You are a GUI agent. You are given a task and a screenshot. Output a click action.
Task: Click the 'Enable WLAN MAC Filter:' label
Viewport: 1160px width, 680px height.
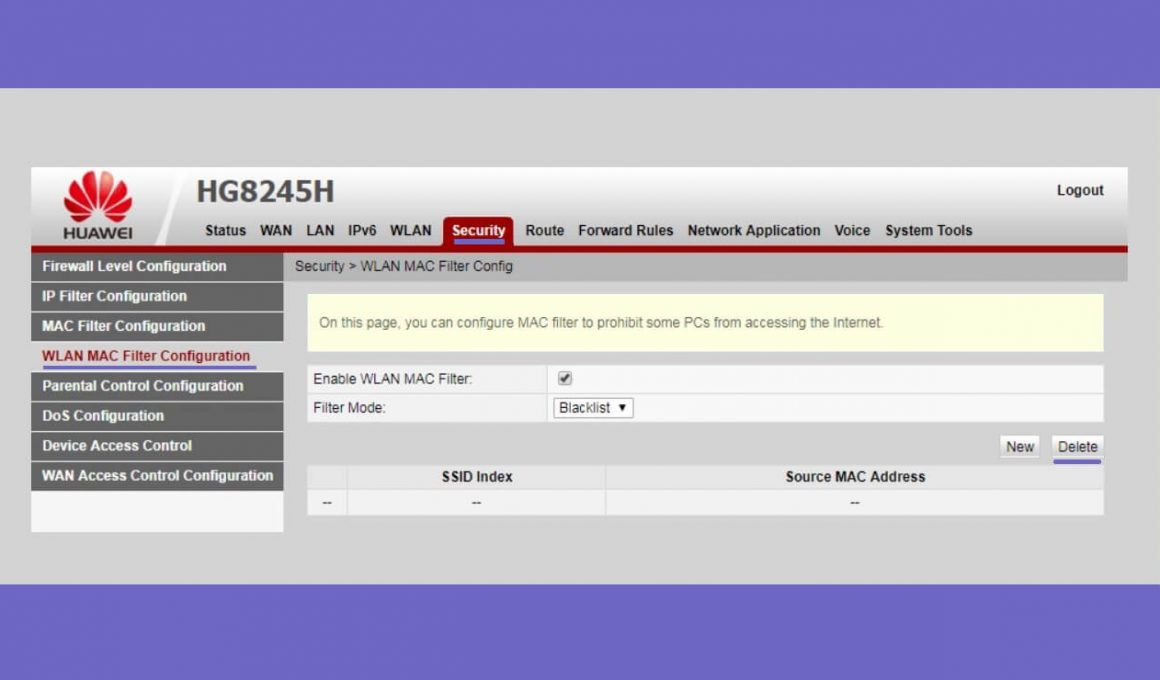(x=392, y=379)
